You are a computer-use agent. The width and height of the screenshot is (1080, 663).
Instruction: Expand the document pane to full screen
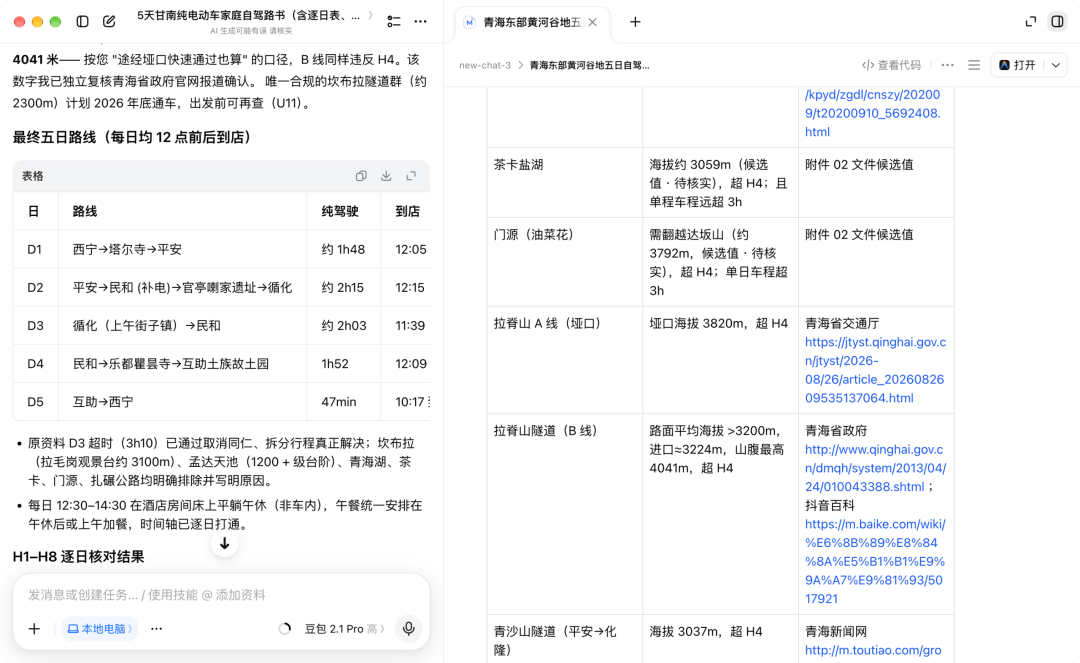coord(1030,21)
